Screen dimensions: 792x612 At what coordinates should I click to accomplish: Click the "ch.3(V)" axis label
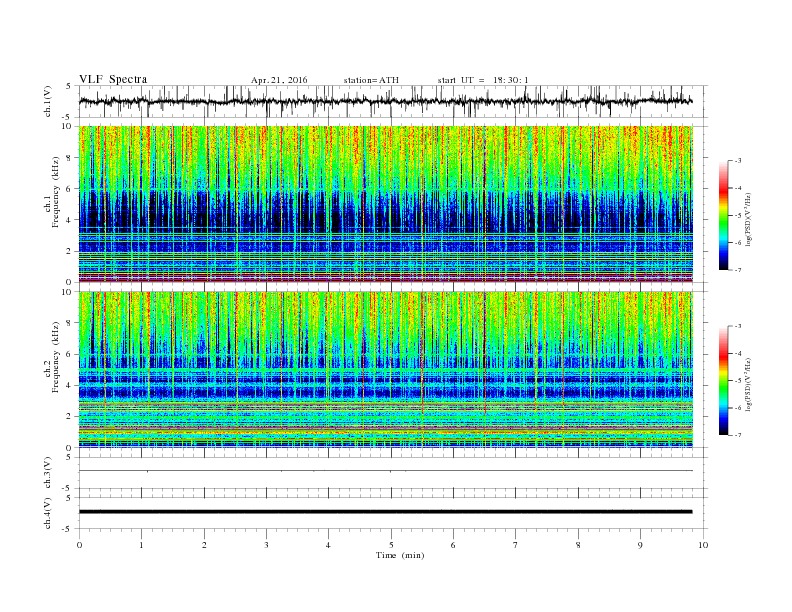[x=48, y=473]
